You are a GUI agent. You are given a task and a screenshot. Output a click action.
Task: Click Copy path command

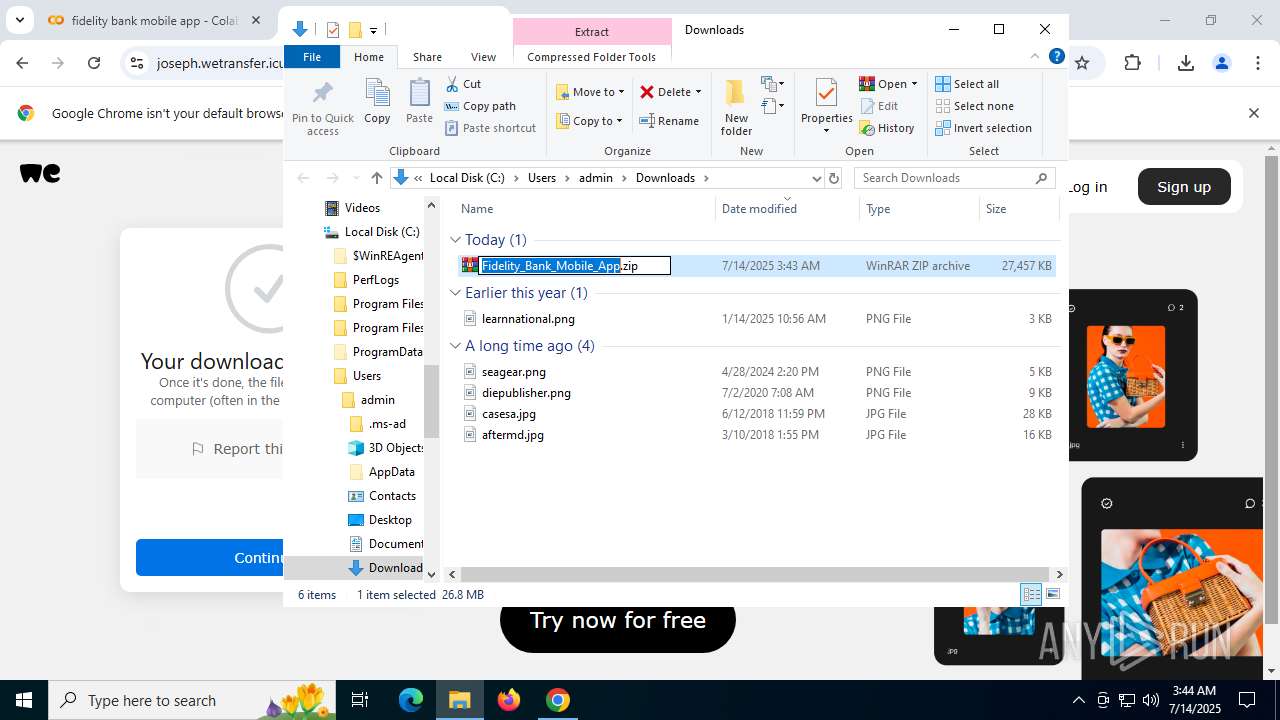480,106
